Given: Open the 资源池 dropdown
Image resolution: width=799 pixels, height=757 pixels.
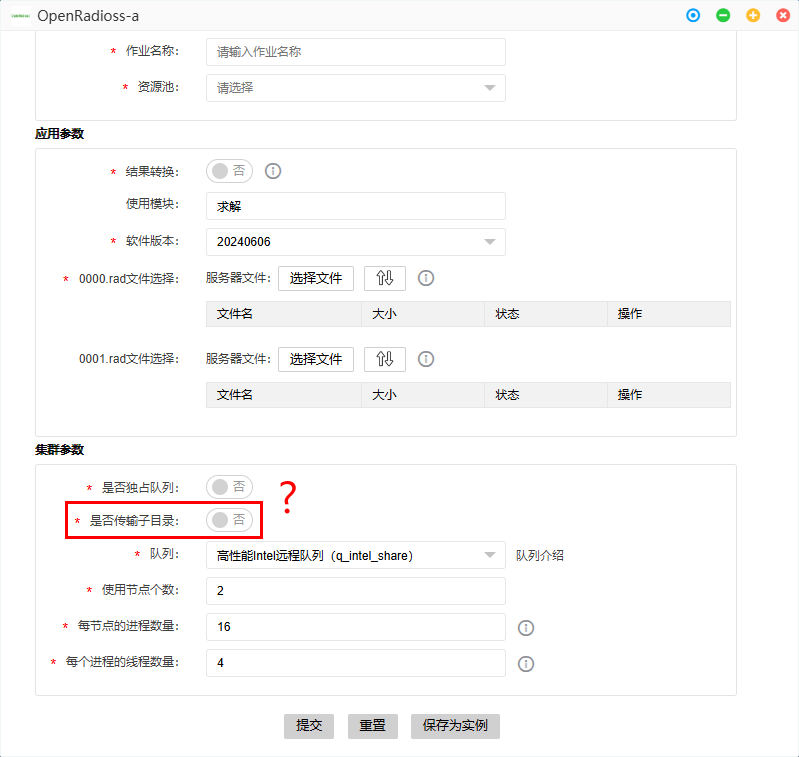Looking at the screenshot, I should [x=356, y=88].
